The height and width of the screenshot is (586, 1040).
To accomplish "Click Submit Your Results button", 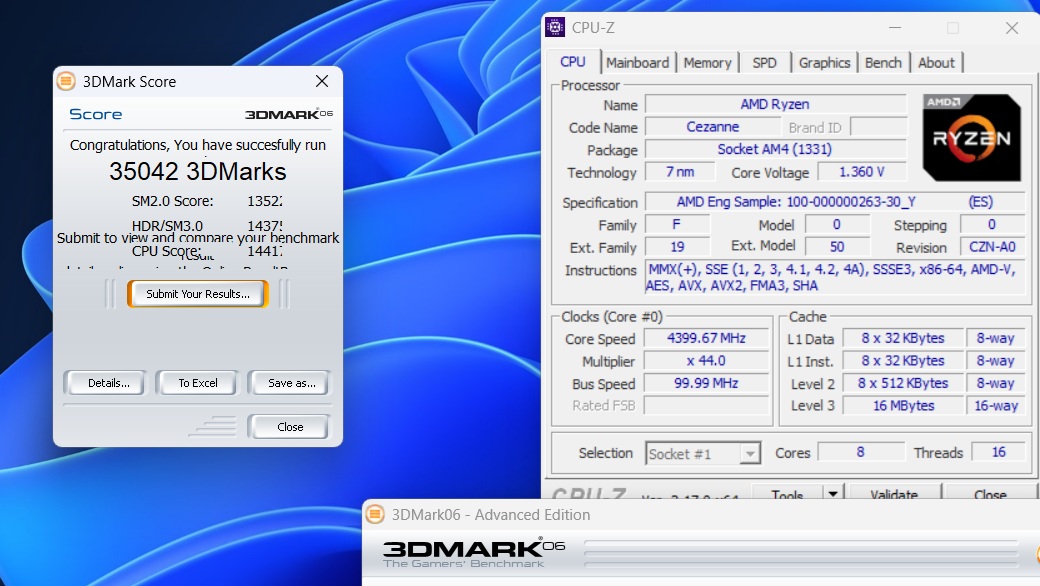I will click(x=198, y=294).
